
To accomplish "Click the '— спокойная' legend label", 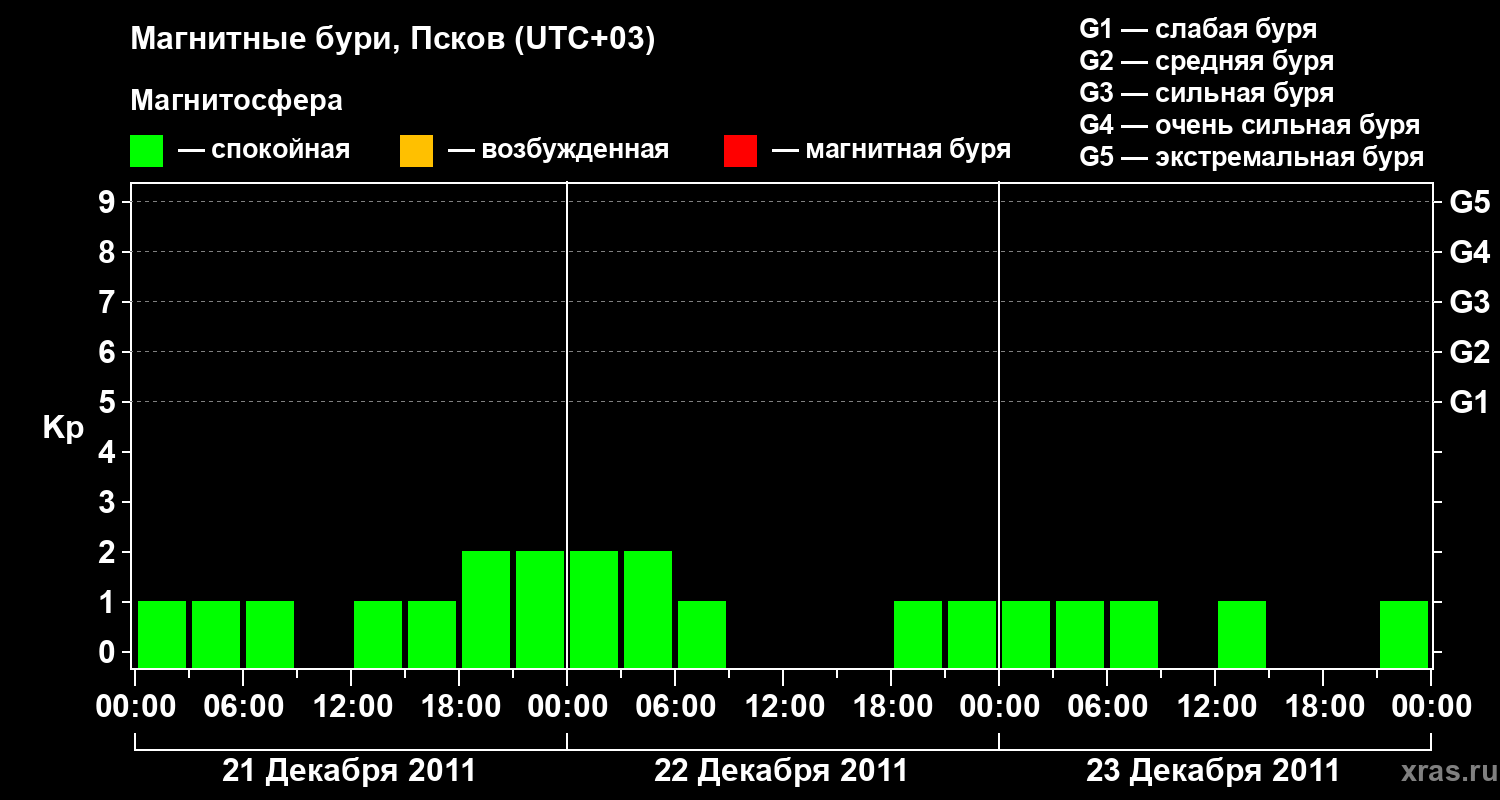I will (264, 150).
